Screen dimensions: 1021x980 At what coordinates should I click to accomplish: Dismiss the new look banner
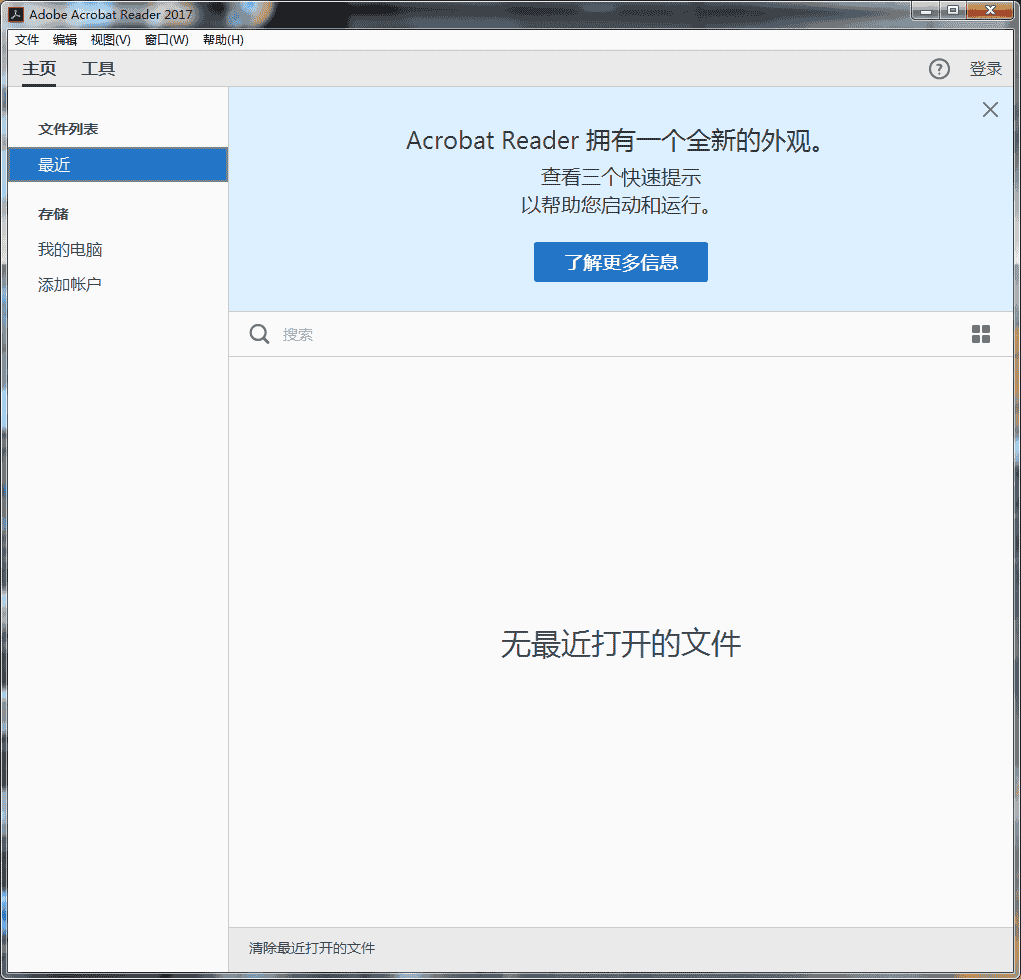990,110
